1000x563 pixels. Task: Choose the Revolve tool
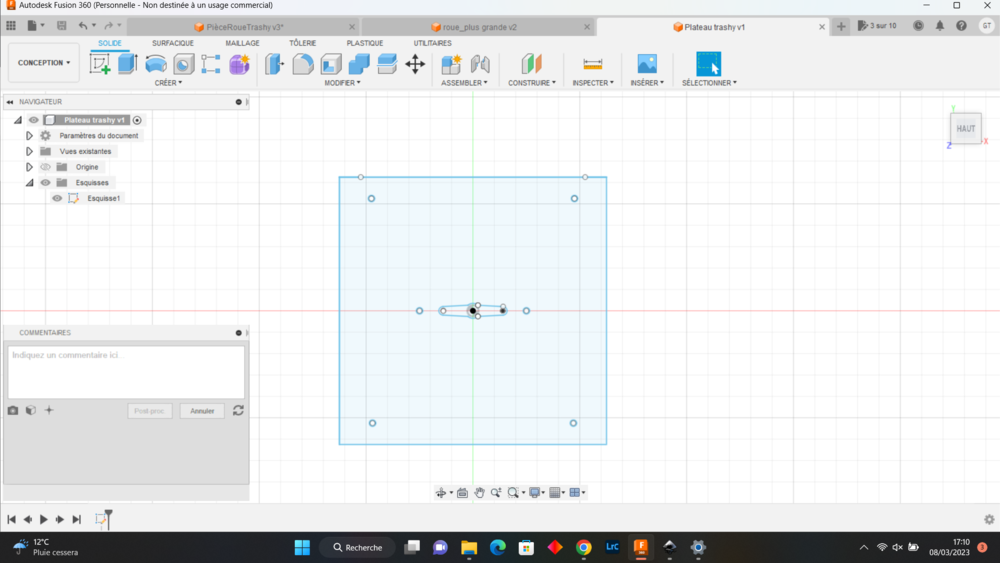156,64
